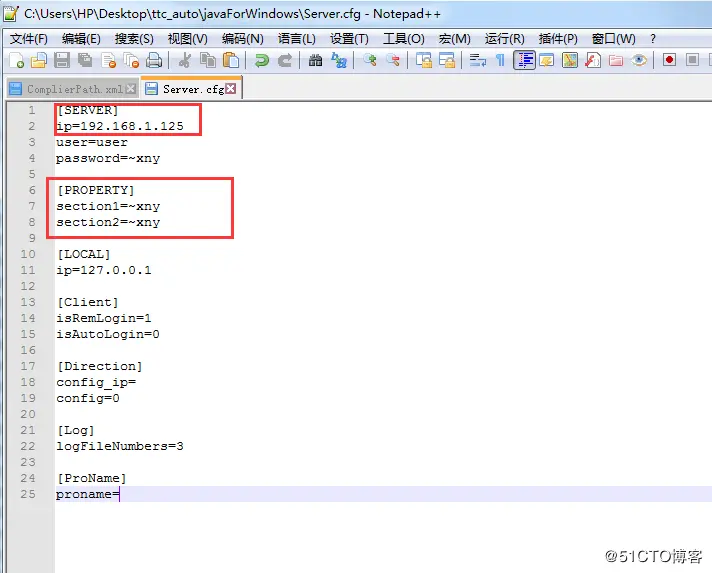Screen dimensions: 712x573
Task: Click the red Start Recording macro button
Action: (669, 60)
